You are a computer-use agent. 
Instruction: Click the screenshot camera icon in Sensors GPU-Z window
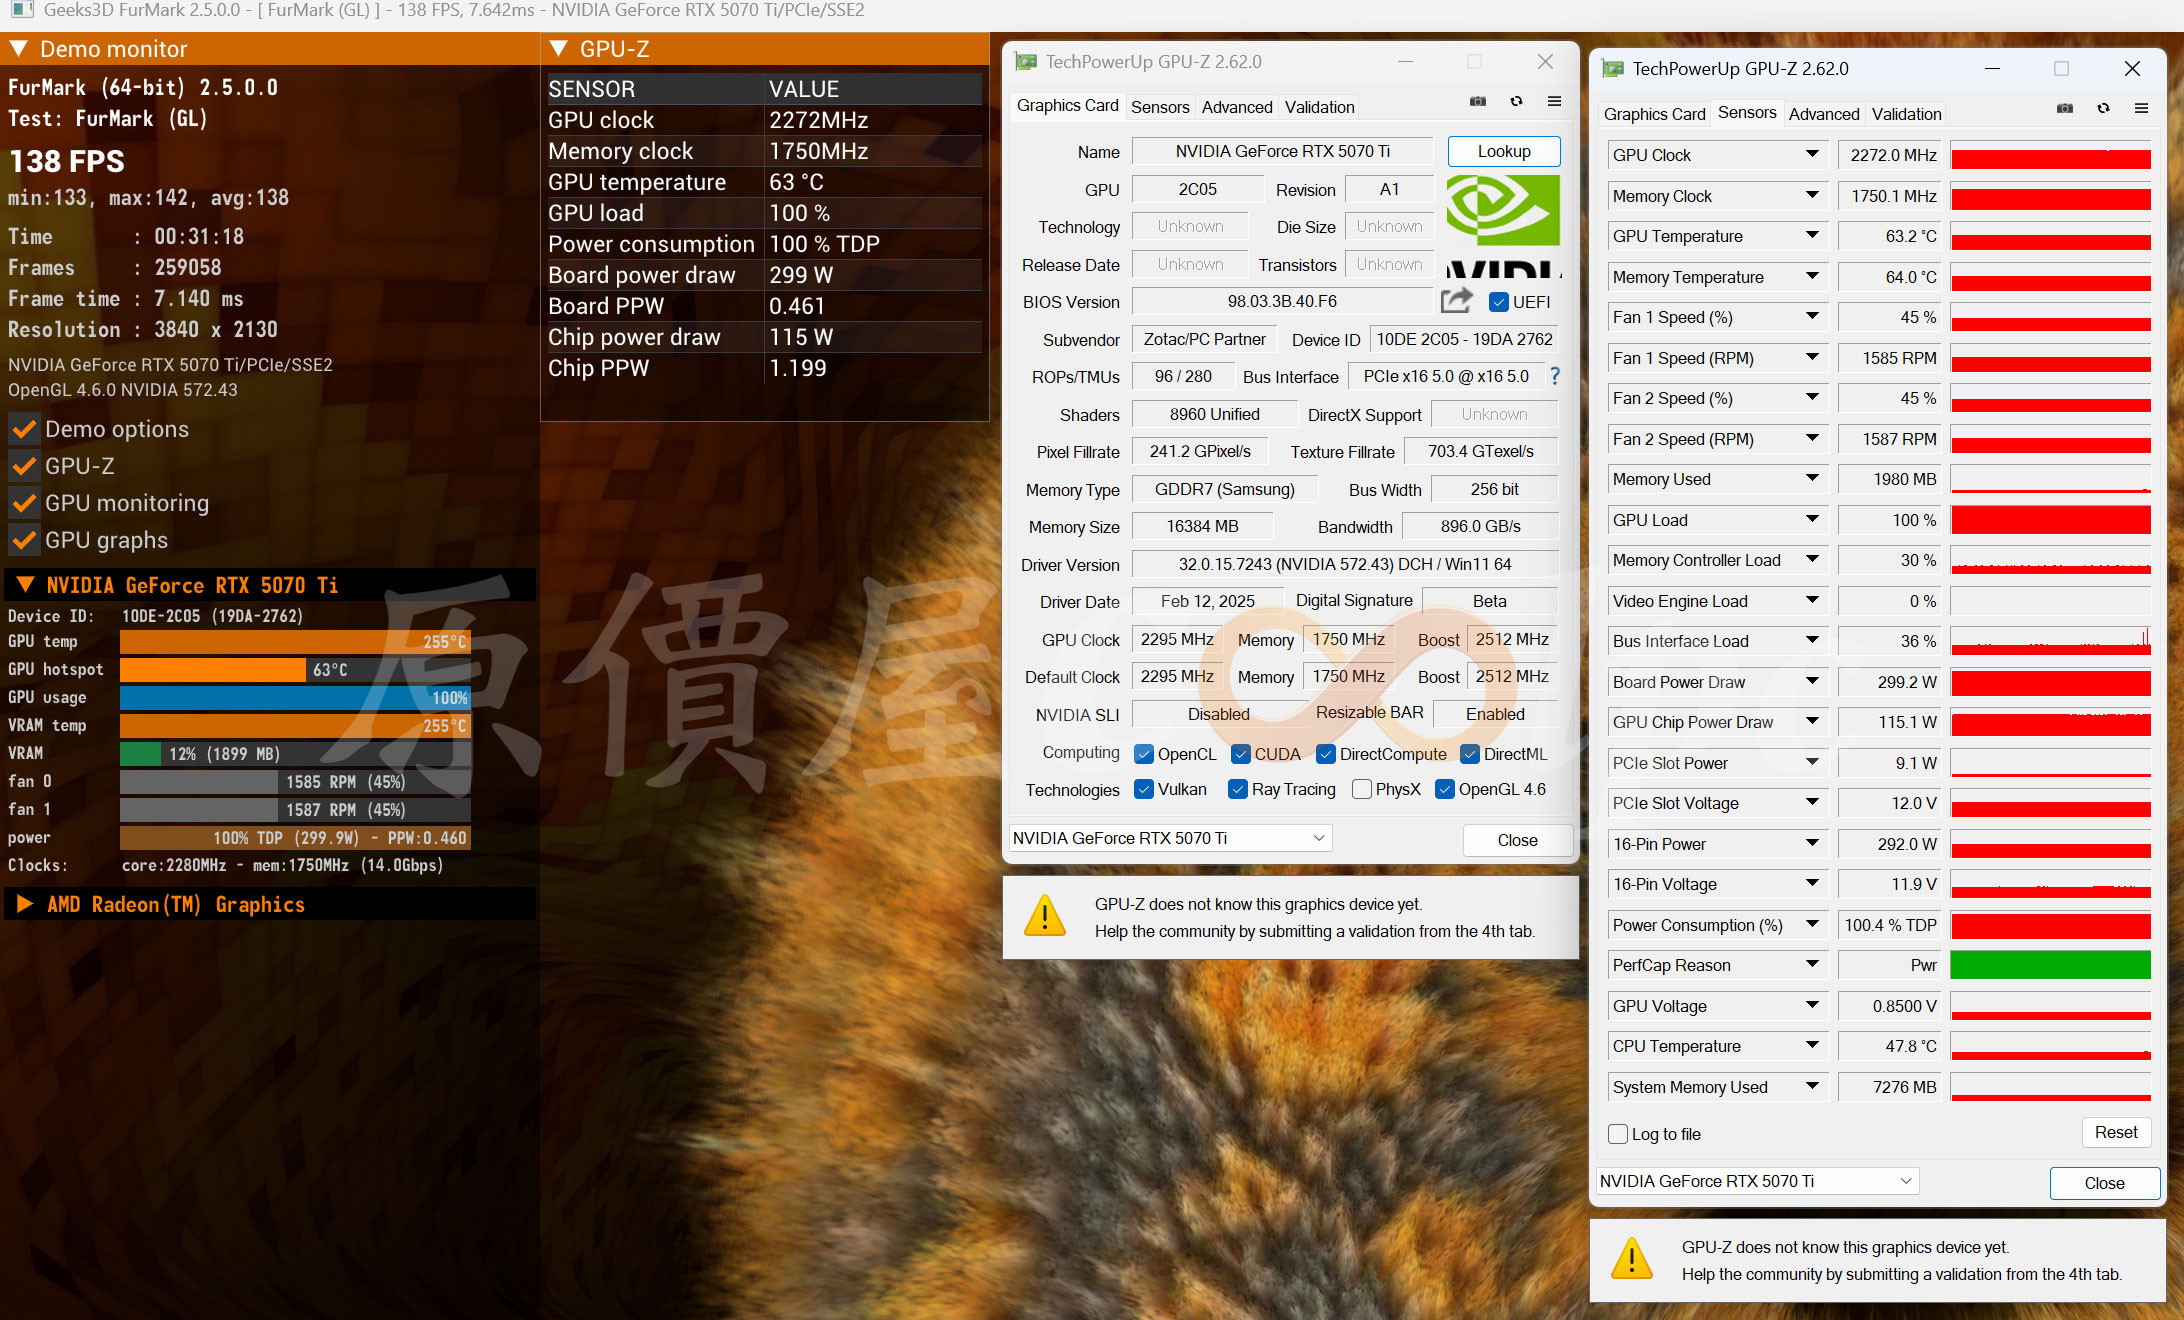[2065, 108]
